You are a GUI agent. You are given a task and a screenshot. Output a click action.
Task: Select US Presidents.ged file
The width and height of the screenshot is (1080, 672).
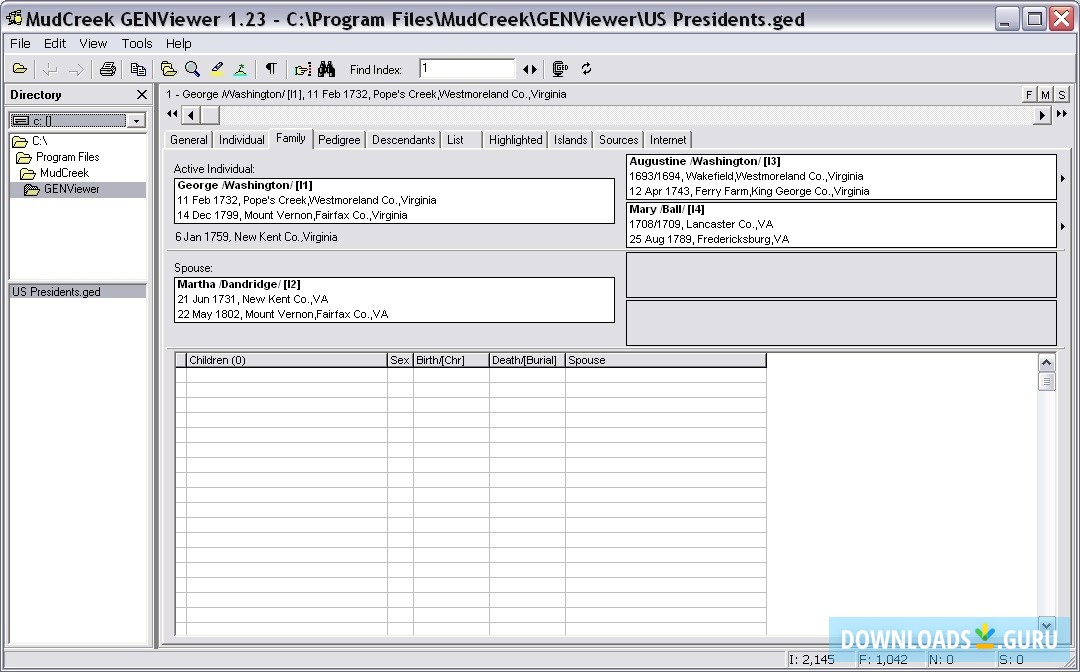point(77,292)
